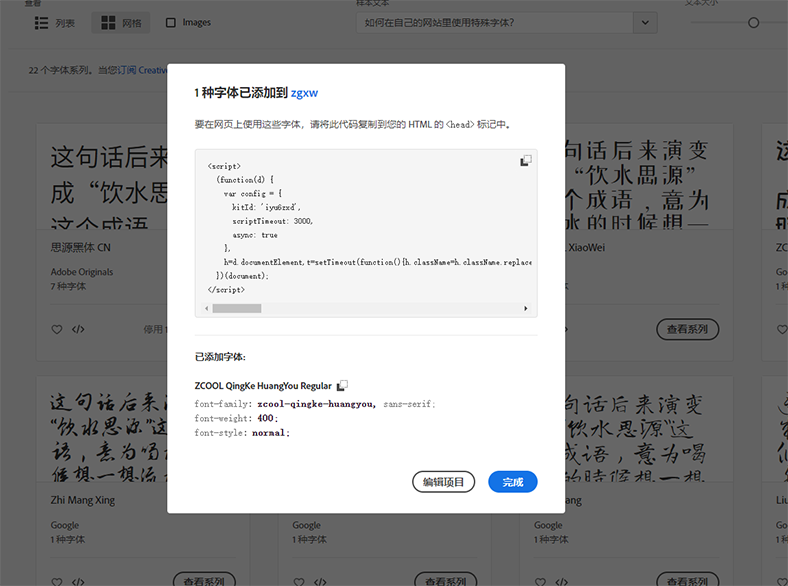Open the web embed code icon for 思源黑体 CN
This screenshot has width=788, height=586.
(x=78, y=329)
